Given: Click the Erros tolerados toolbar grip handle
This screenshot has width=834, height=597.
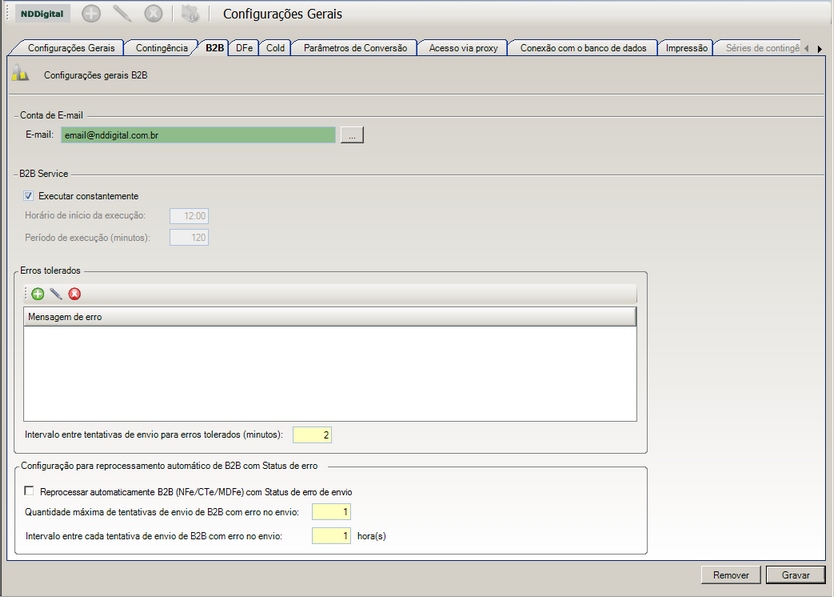Looking at the screenshot, I should pos(26,294).
